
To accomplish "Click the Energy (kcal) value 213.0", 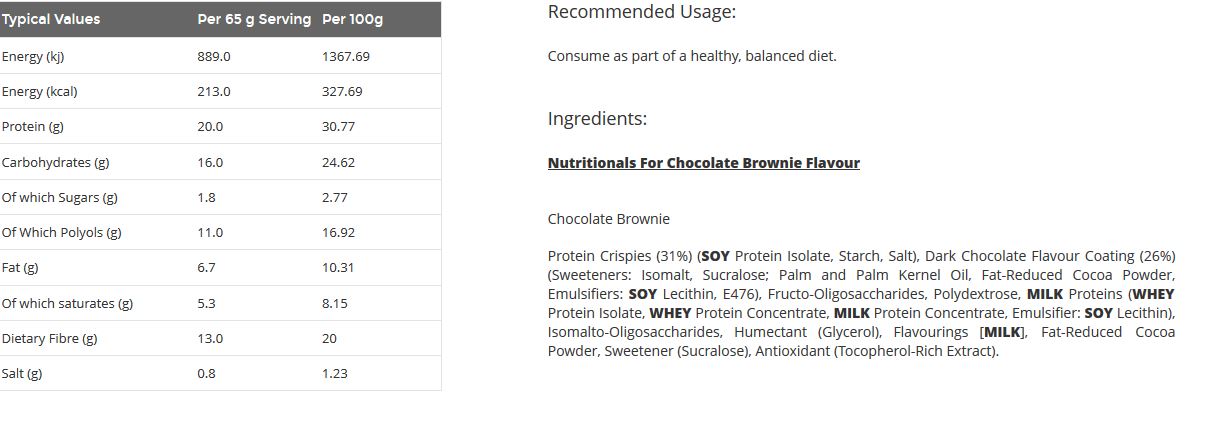I will coord(214,91).
